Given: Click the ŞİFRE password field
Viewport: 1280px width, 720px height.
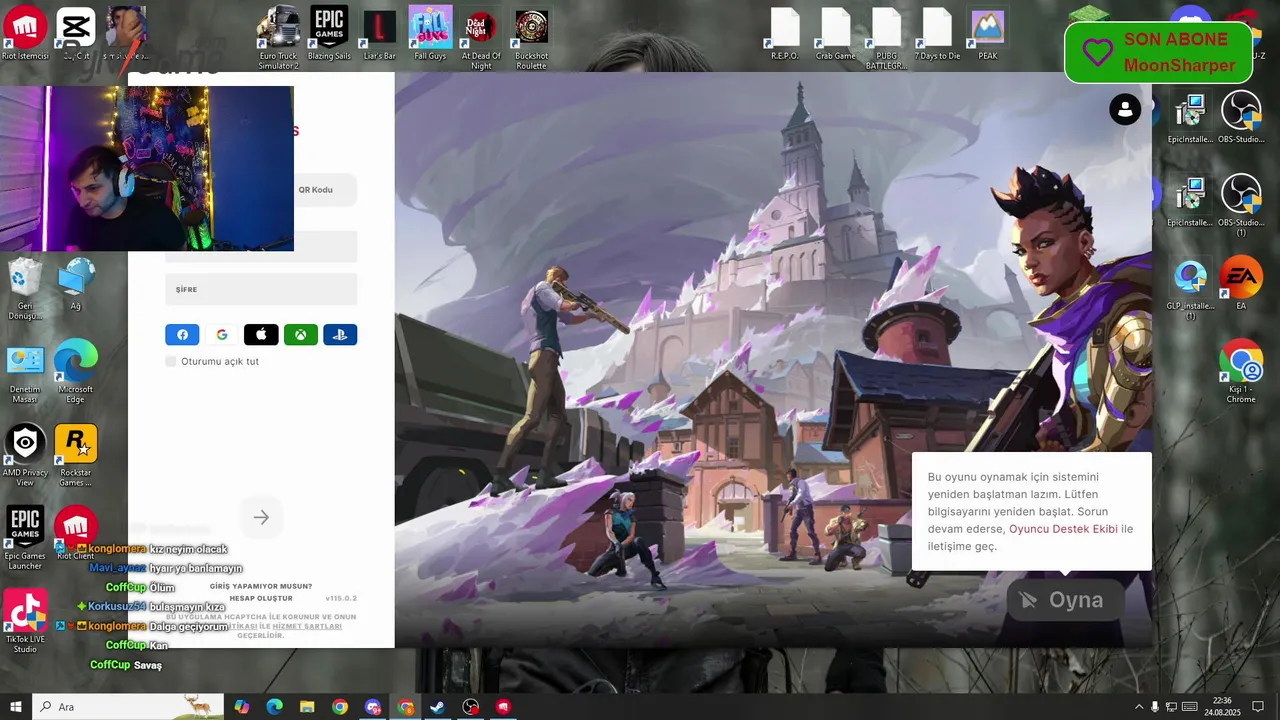Looking at the screenshot, I should [261, 289].
